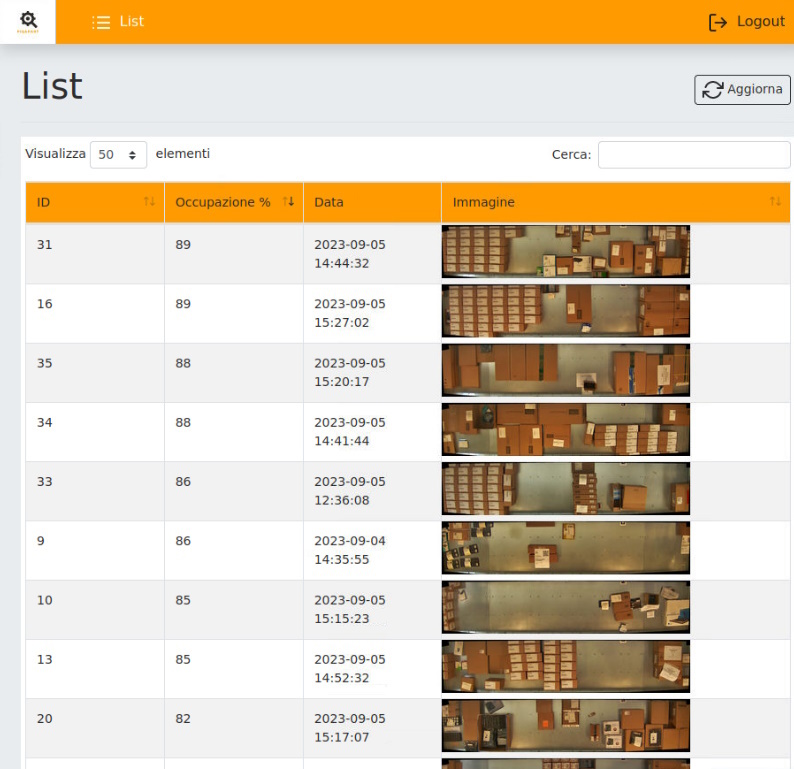
Task: Click date 2023-09-05 14:41:44
Action: coord(350,432)
